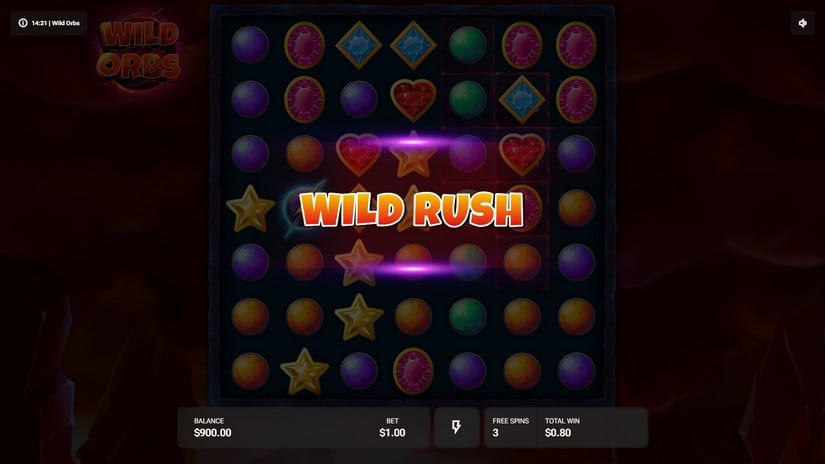This screenshot has height=464, width=825.
Task: Click the gold star in bottom row
Action: pos(304,371)
